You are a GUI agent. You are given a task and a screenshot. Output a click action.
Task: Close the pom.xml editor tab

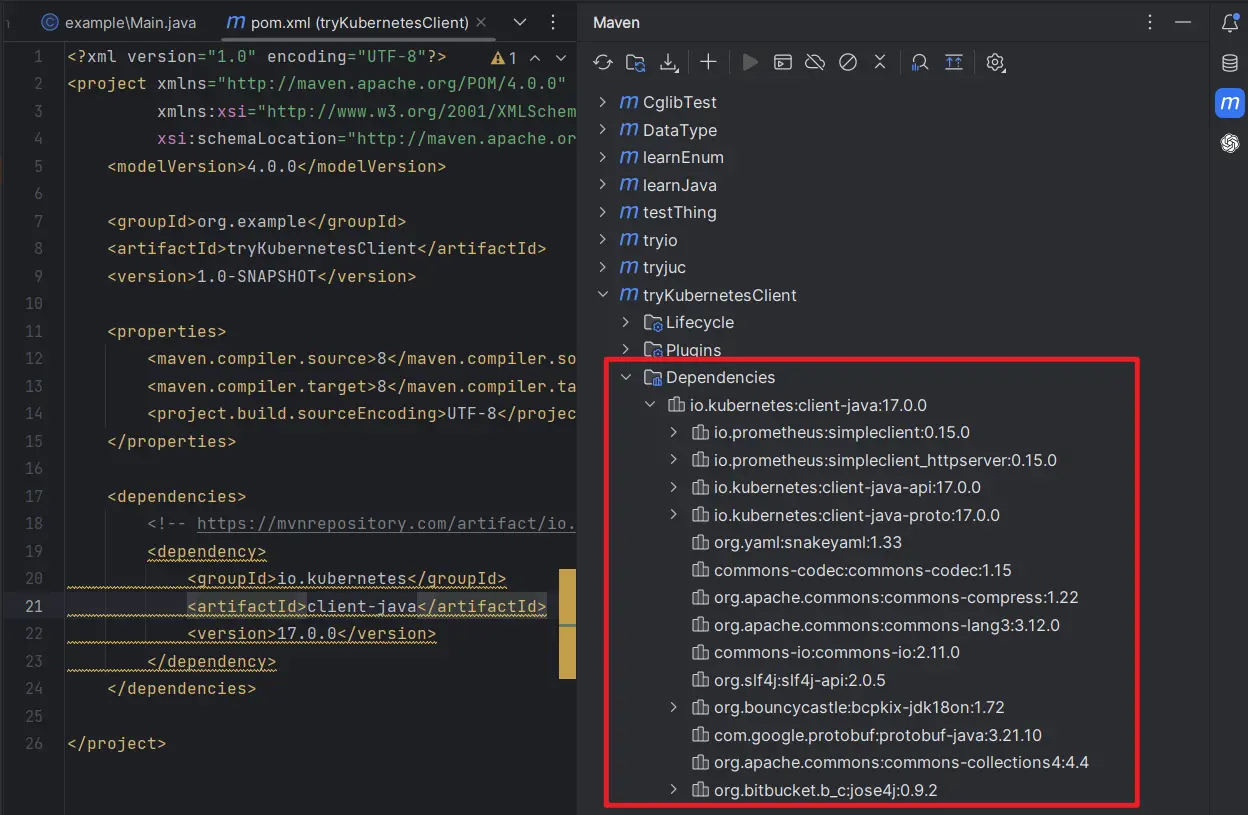480,22
